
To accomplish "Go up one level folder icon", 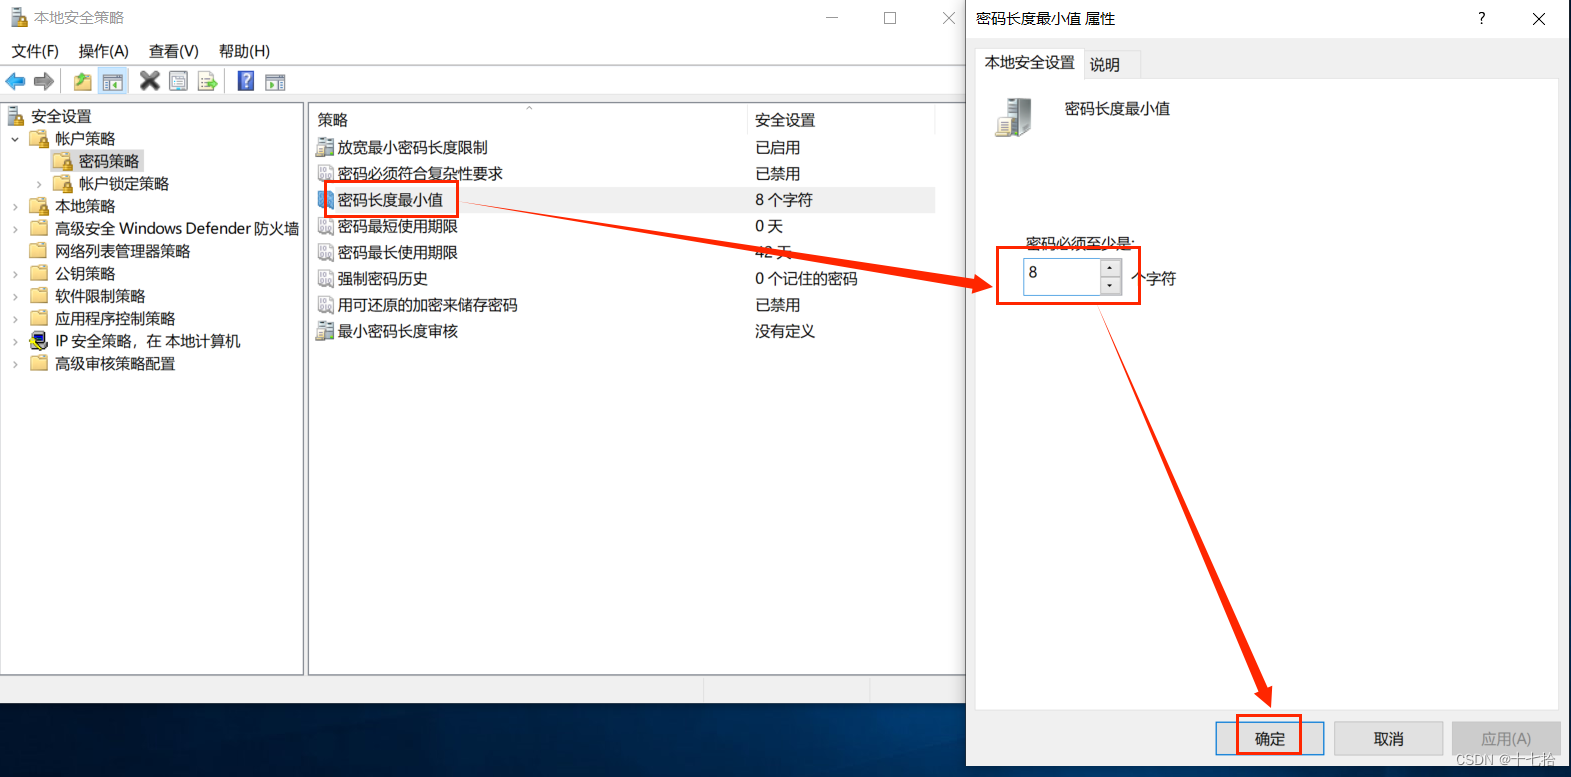I will (x=83, y=82).
